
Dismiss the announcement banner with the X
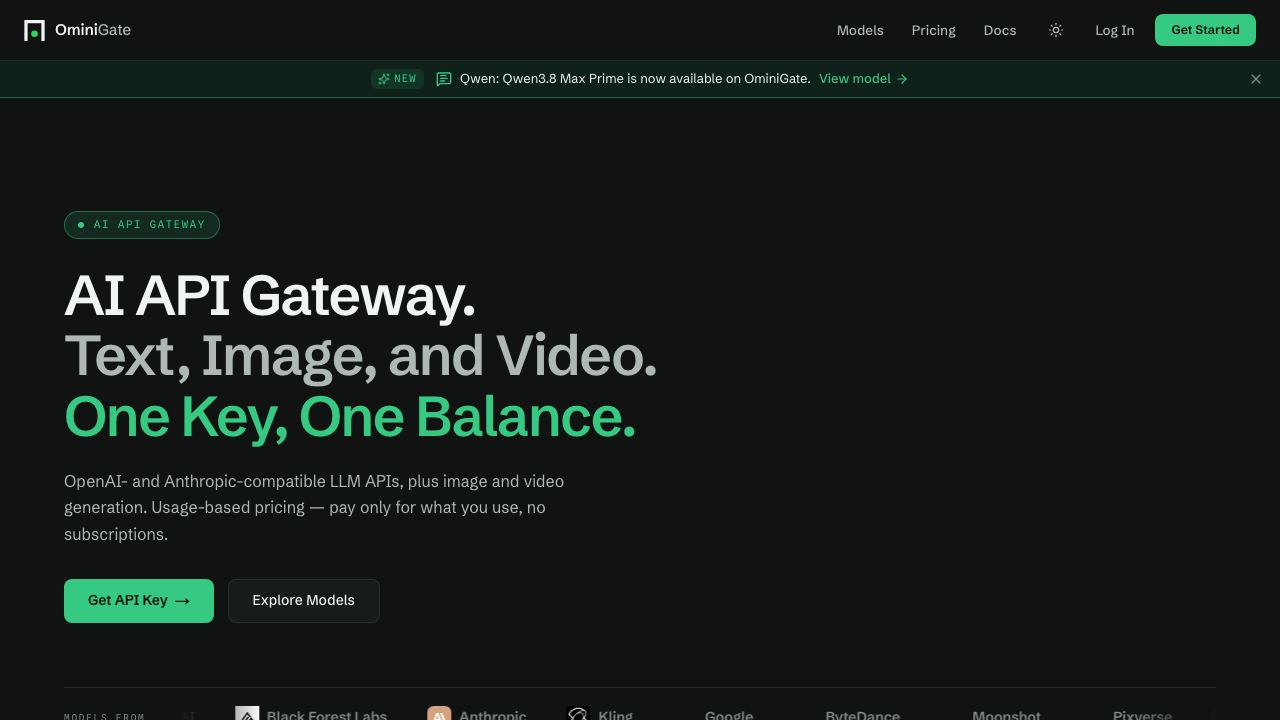point(1256,79)
